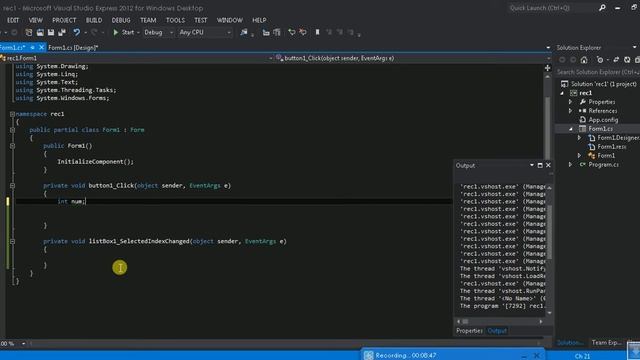Image resolution: width=640 pixels, height=360 pixels.
Task: Collapse the button1_Click method outlining block
Action: coord(12,186)
